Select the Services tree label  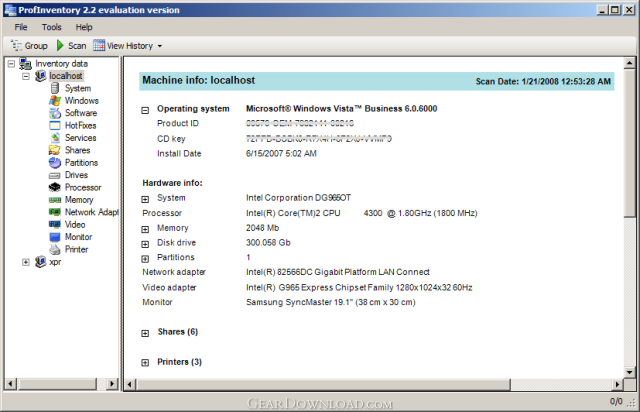point(80,138)
